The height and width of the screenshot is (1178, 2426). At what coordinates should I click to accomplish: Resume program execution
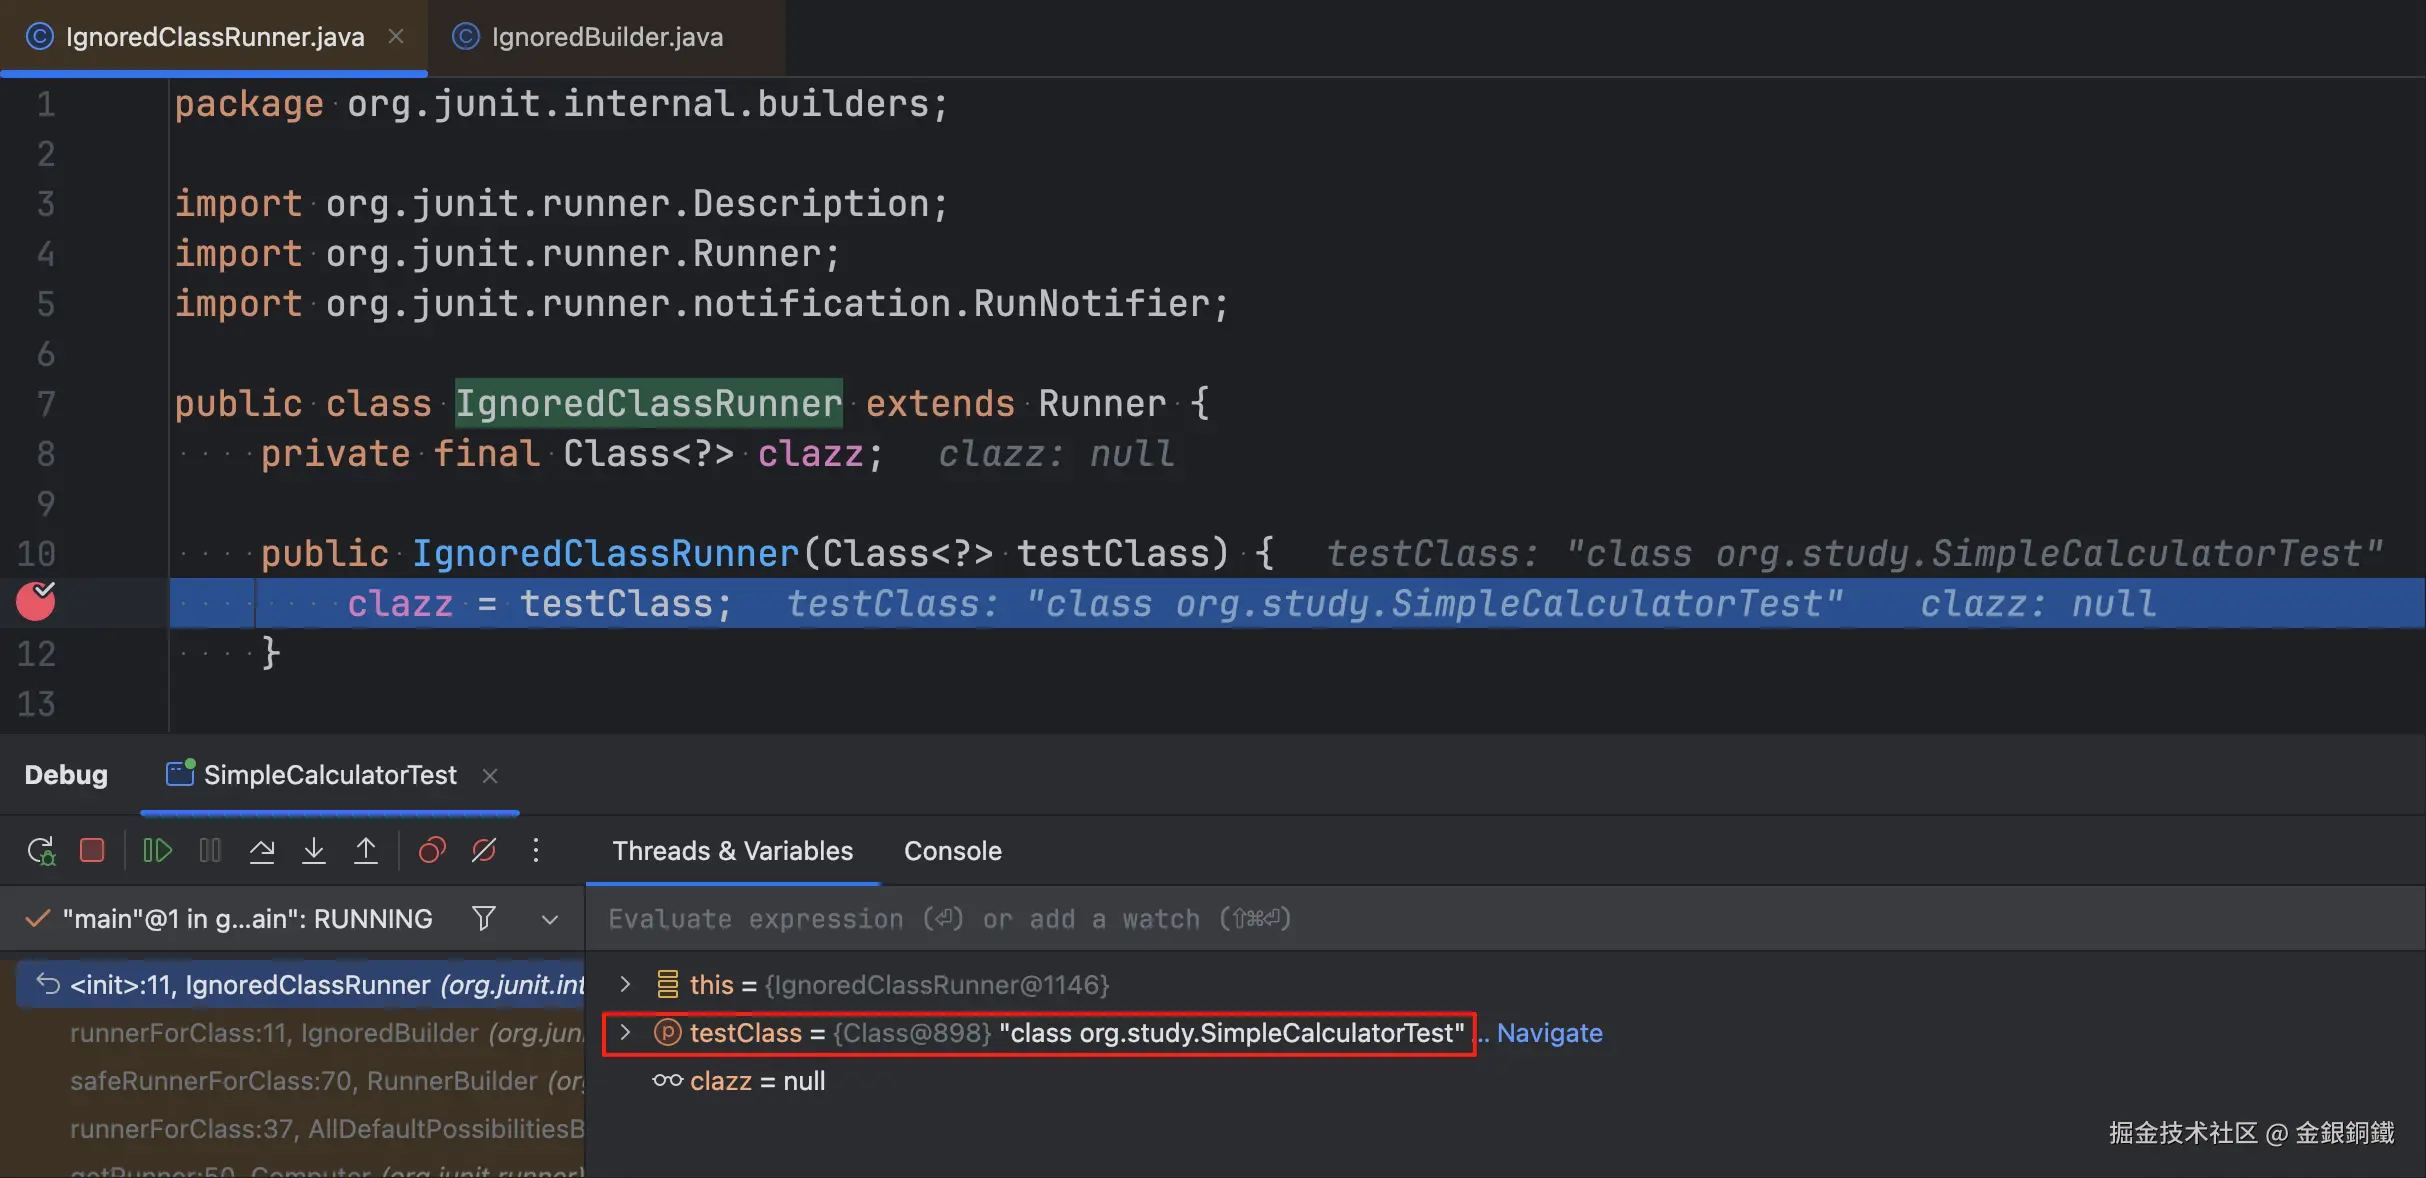tap(157, 851)
